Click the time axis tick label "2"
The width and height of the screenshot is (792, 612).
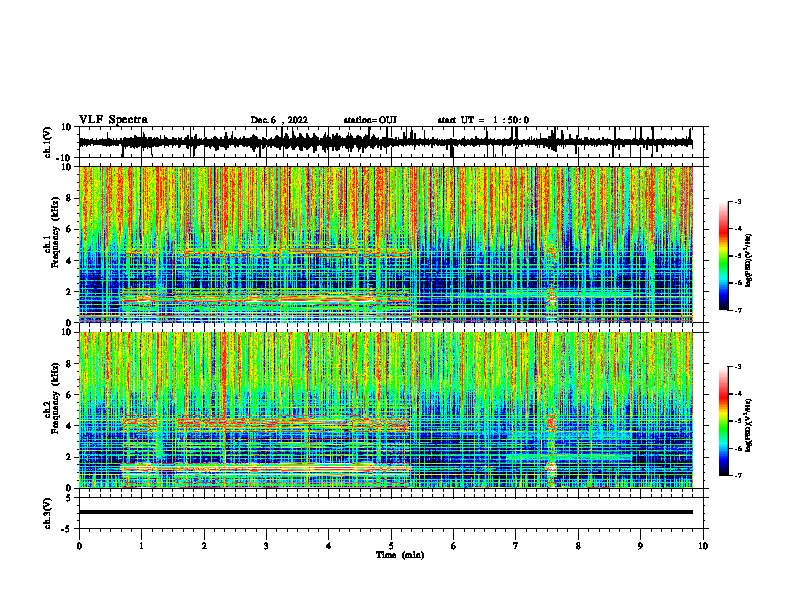pyautogui.click(x=204, y=546)
